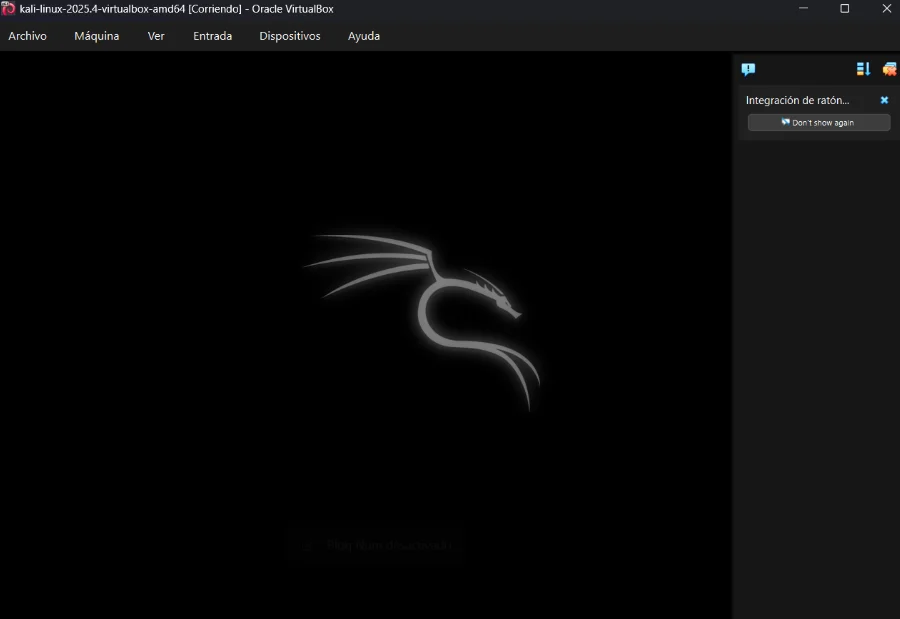This screenshot has height=619, width=900.
Task: Click the Kali dragon logo in VM screen
Action: tap(422, 321)
